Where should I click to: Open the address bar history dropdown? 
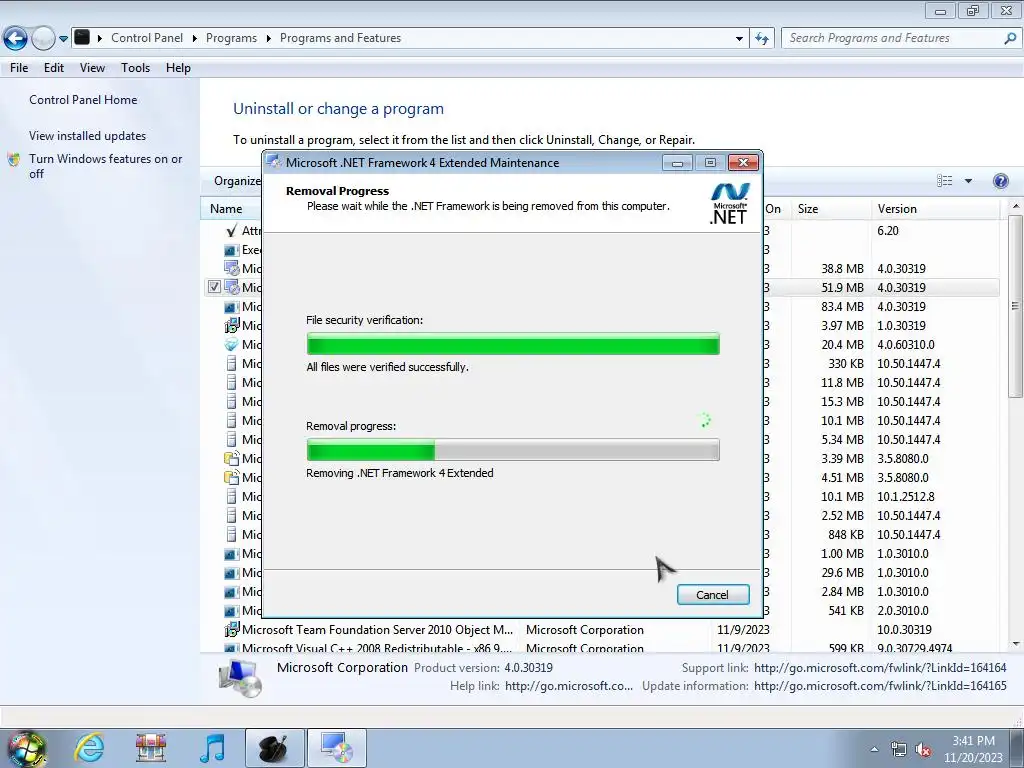click(x=739, y=39)
